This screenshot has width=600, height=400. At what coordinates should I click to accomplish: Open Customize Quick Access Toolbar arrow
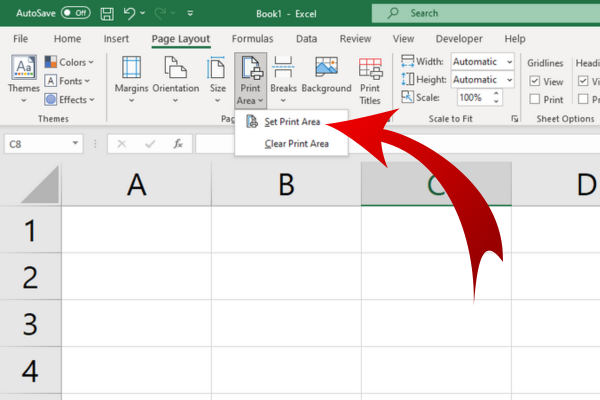tap(190, 13)
